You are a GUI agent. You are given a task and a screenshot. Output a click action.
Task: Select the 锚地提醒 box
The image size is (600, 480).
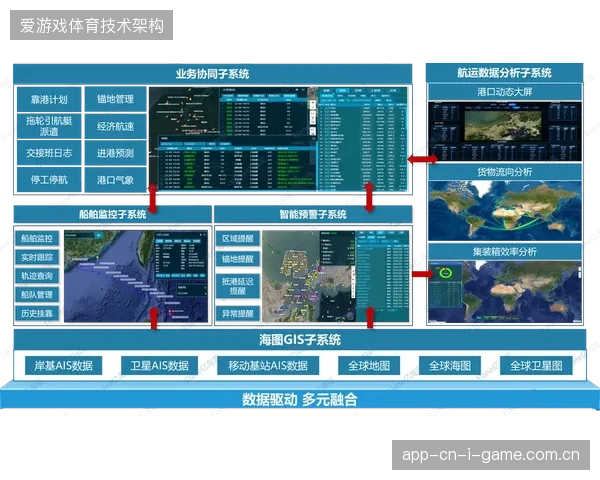point(238,259)
